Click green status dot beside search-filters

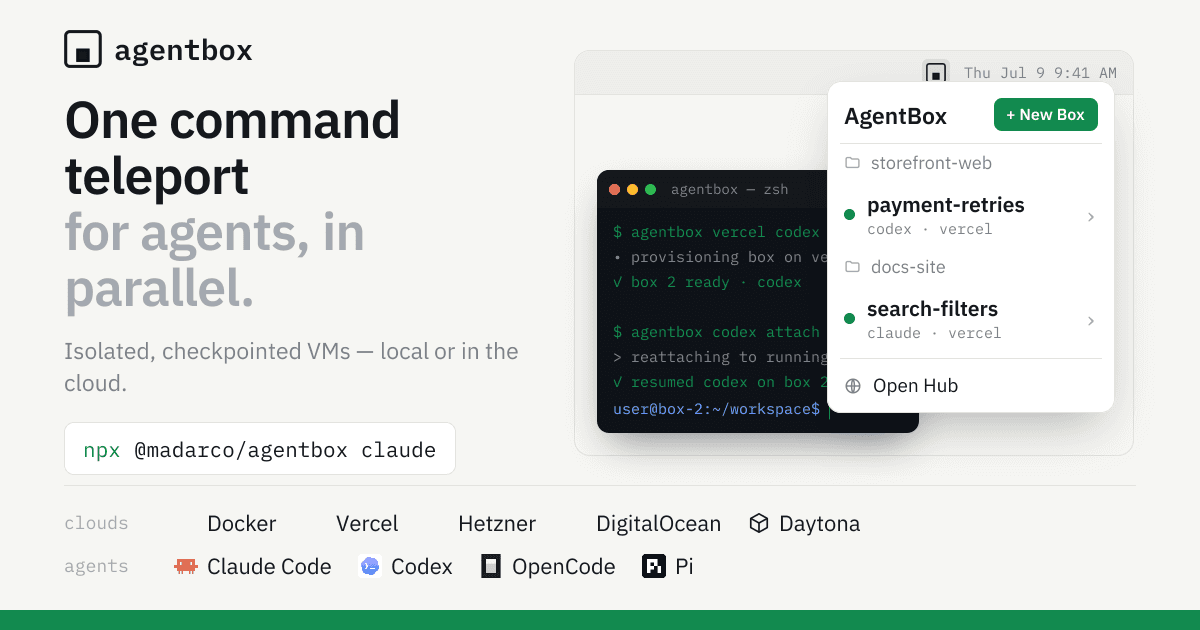coord(850,318)
